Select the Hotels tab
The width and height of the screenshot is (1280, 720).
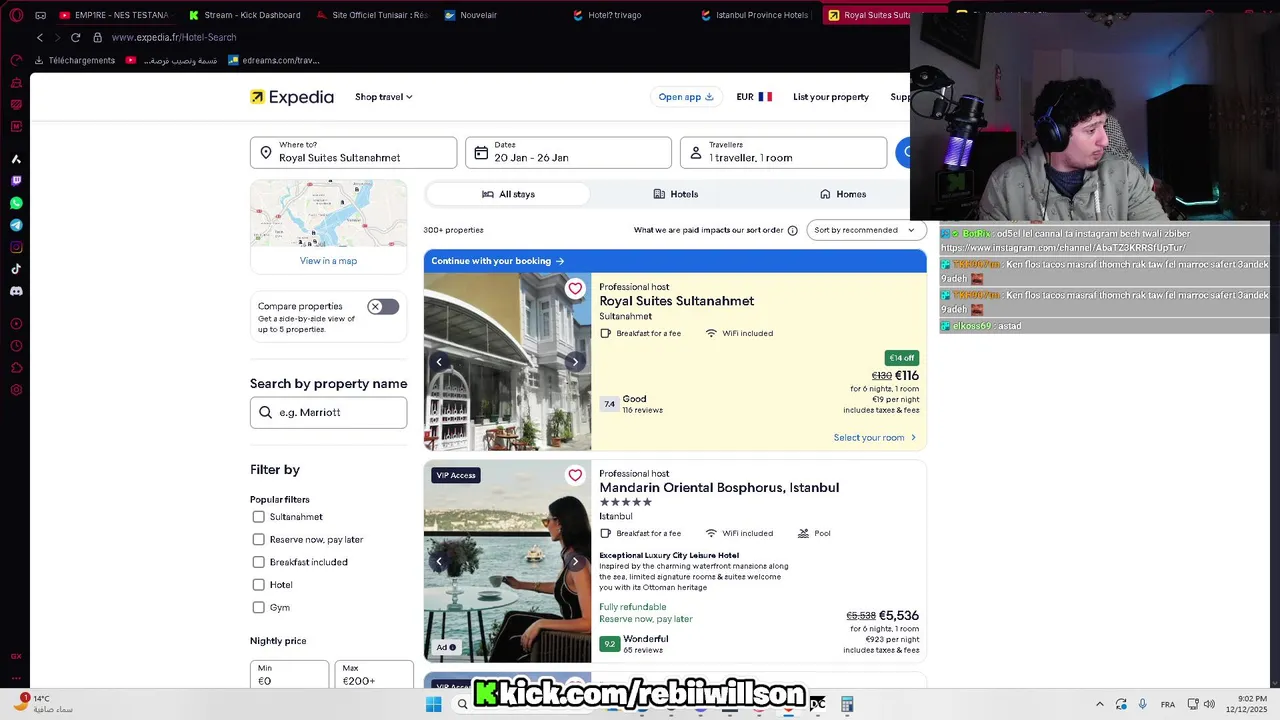click(x=676, y=194)
